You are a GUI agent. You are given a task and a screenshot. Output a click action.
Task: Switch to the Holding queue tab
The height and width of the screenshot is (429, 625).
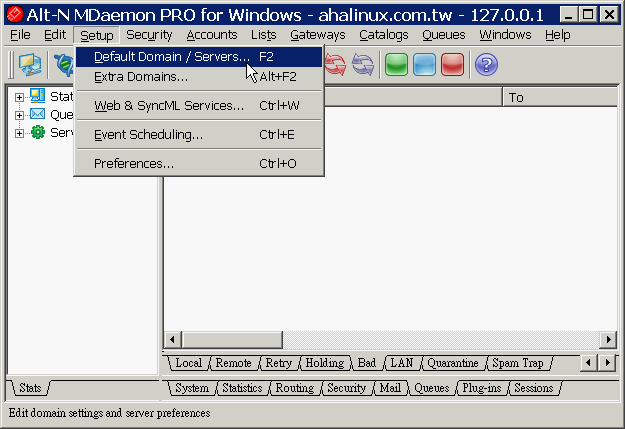click(324, 363)
